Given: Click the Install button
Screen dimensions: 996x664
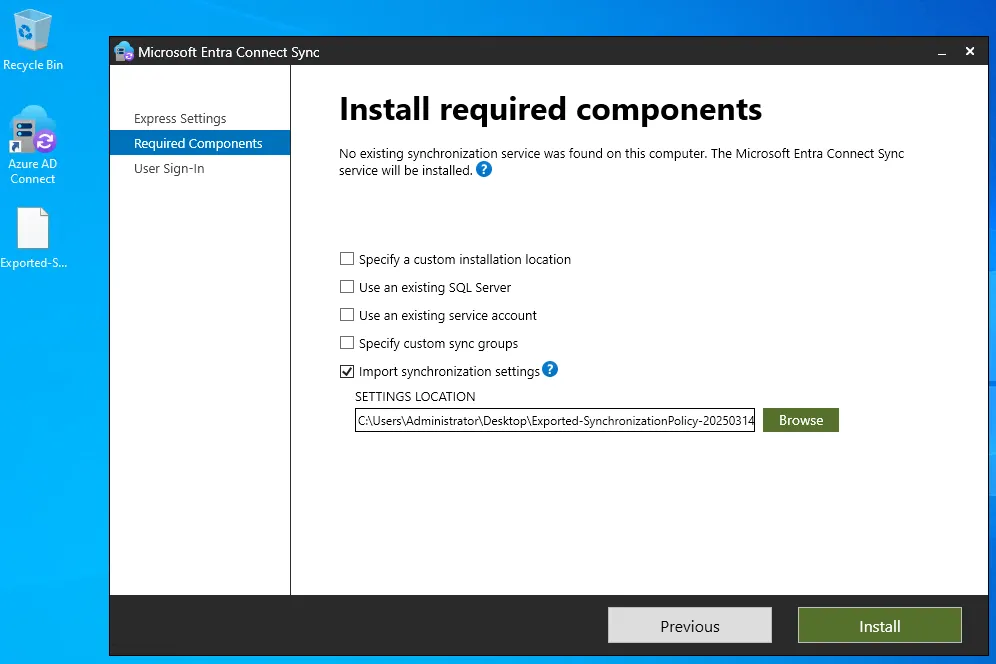Looking at the screenshot, I should pyautogui.click(x=879, y=625).
